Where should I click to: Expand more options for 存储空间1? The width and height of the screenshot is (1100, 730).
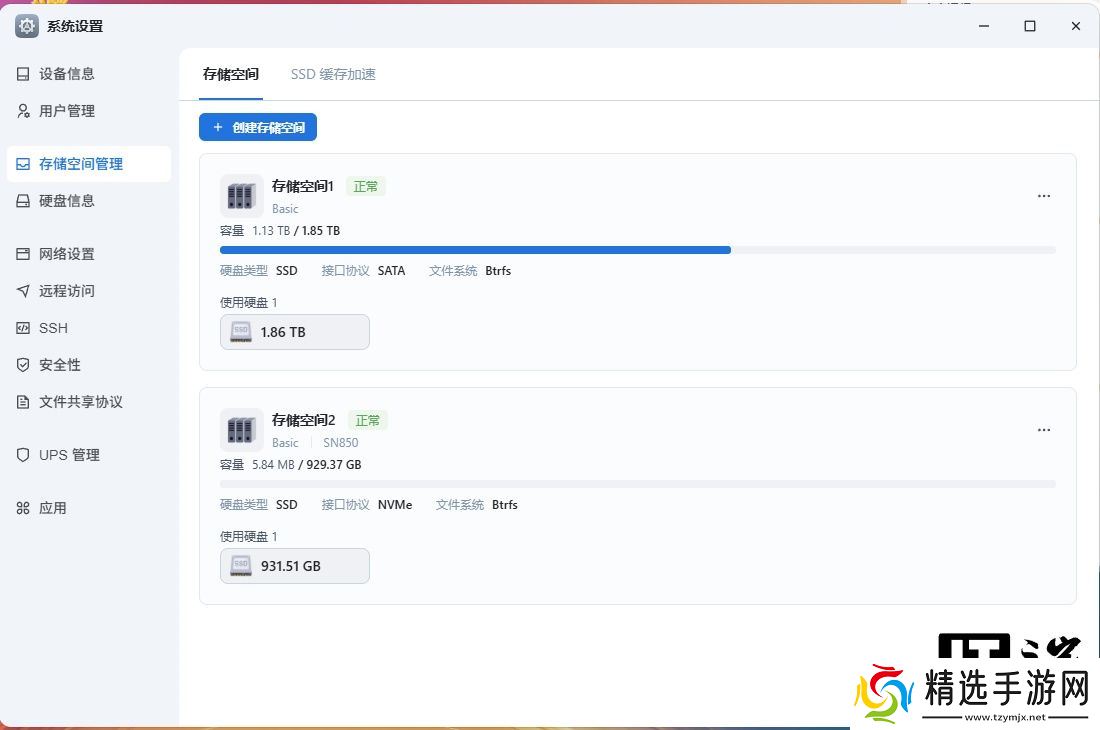pos(1044,196)
